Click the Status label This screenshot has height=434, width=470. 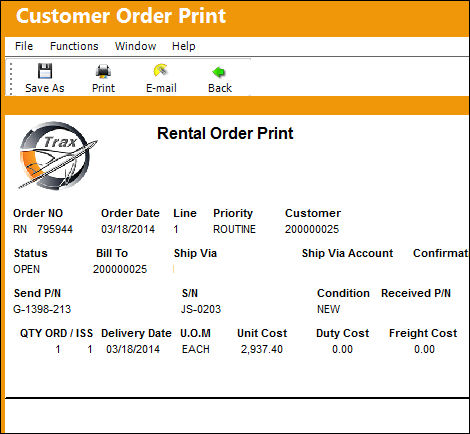click(x=31, y=253)
